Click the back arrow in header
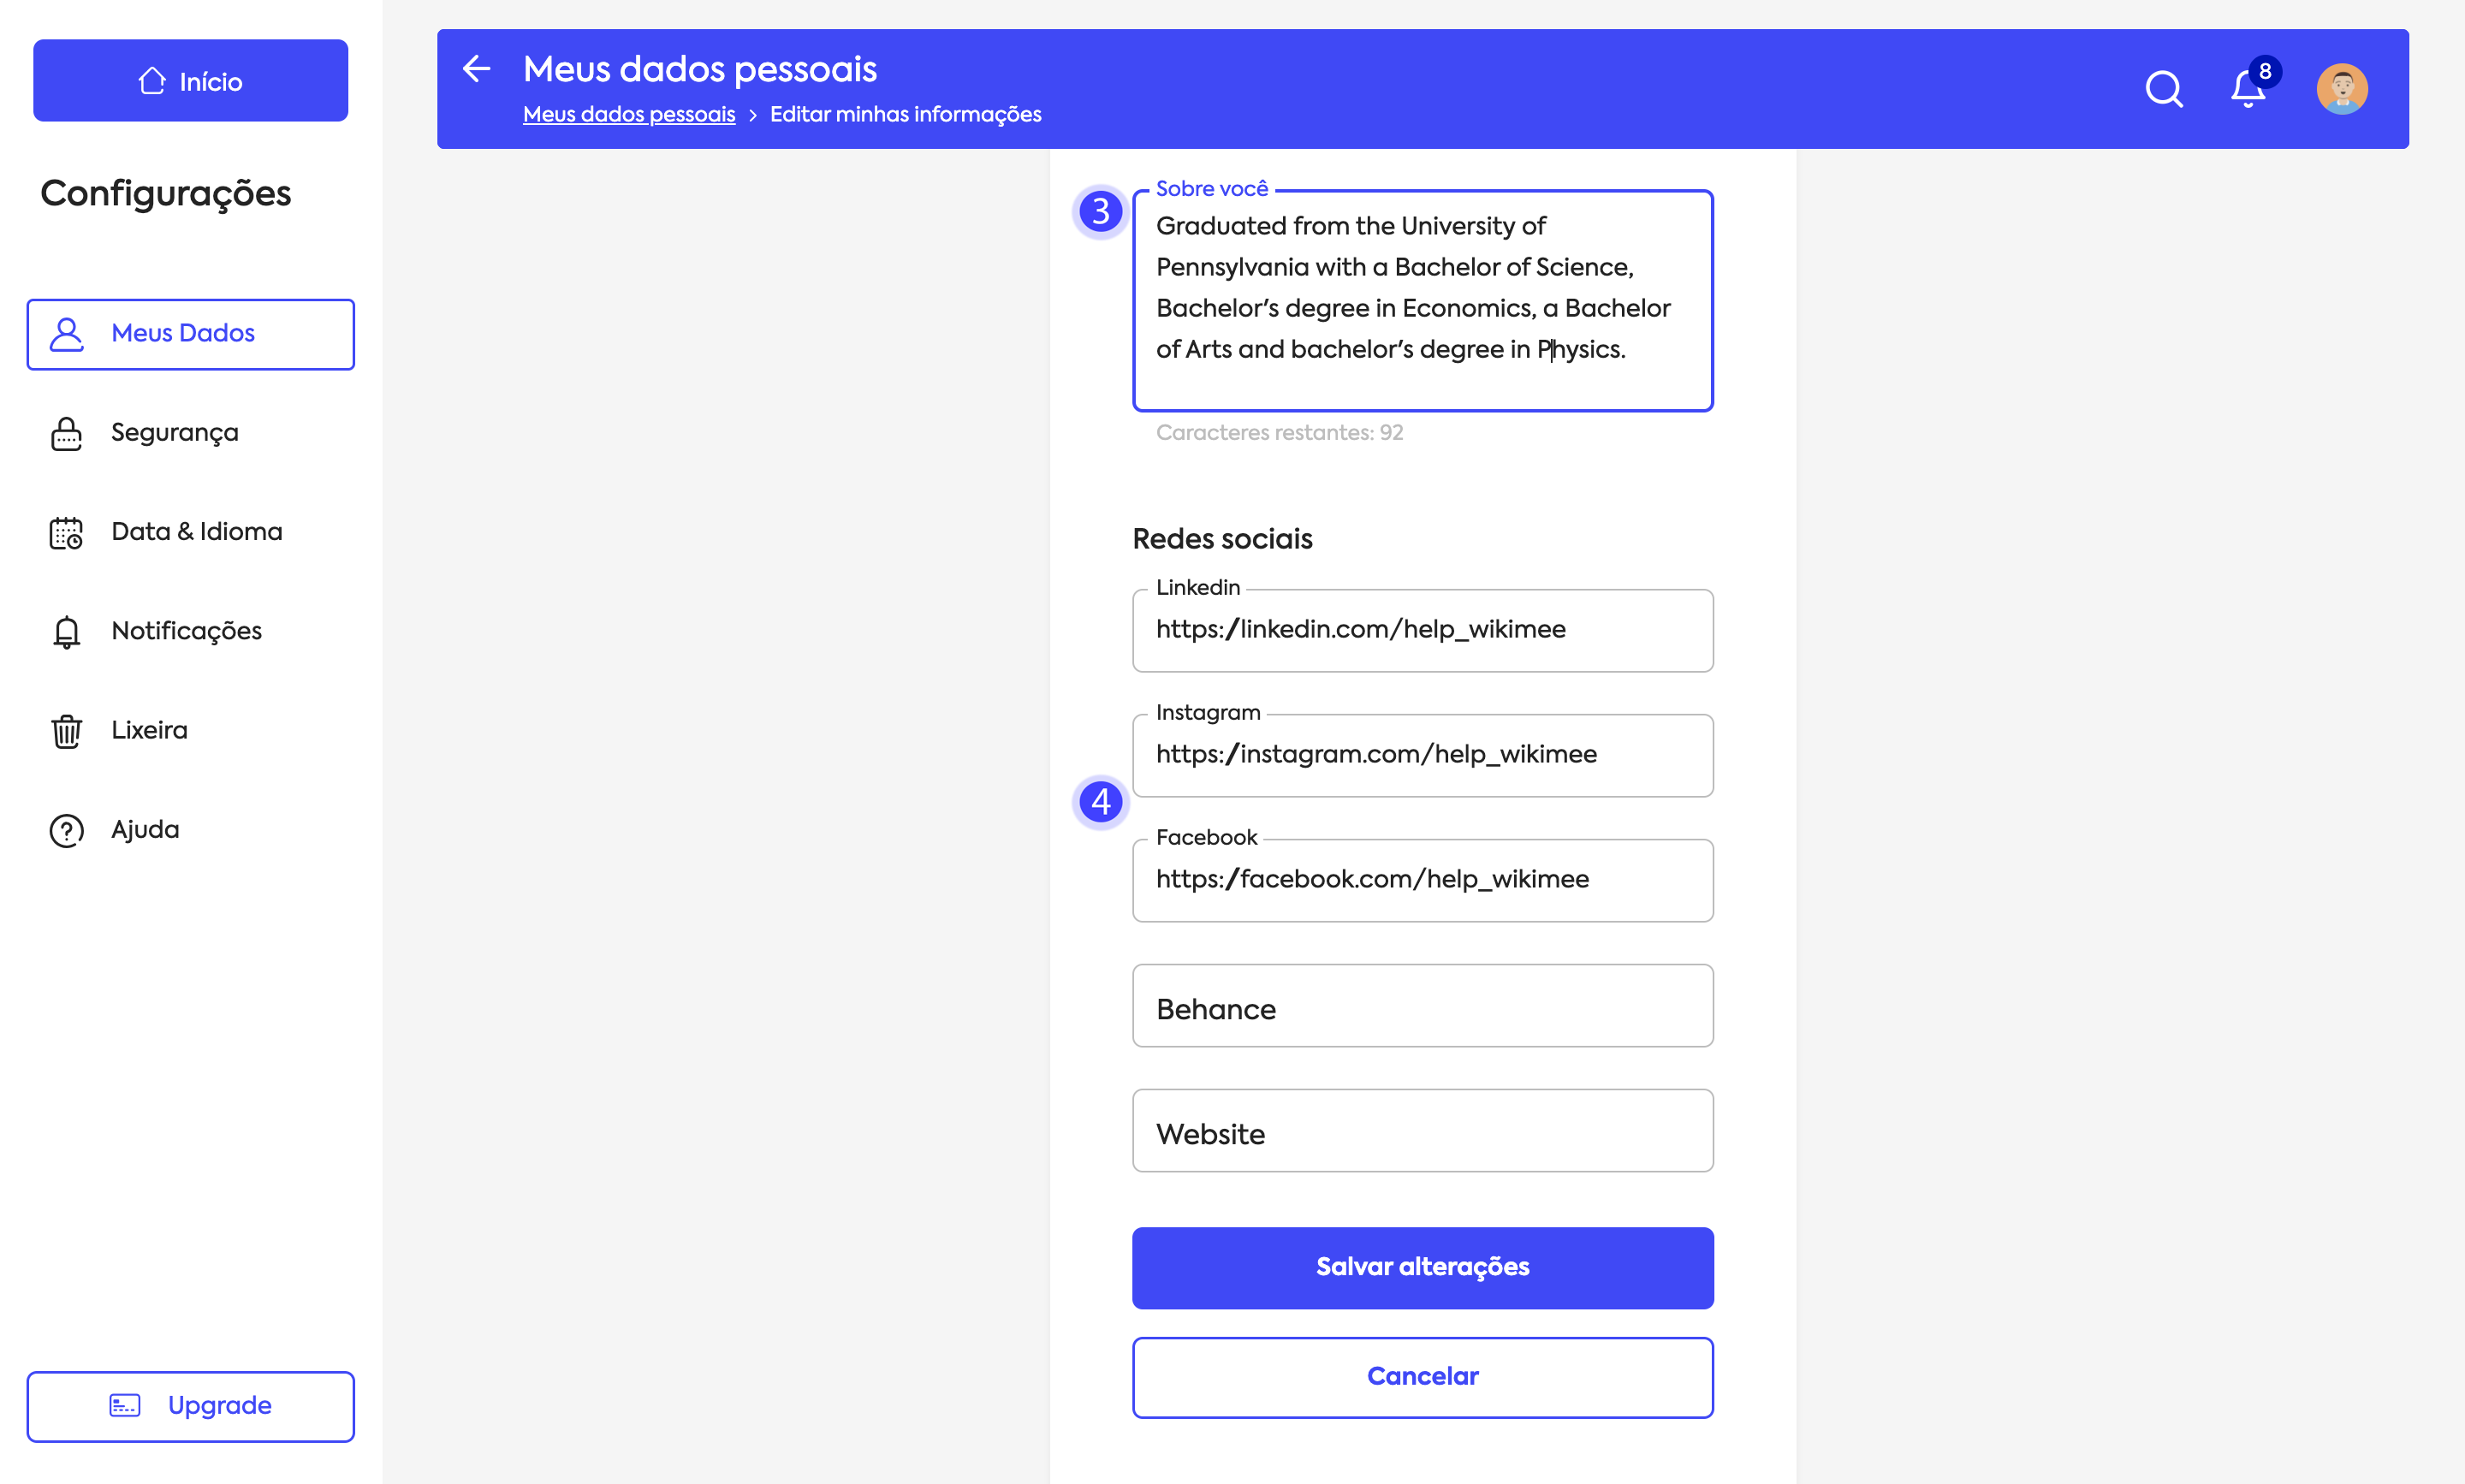This screenshot has width=2465, height=1484. click(x=477, y=69)
